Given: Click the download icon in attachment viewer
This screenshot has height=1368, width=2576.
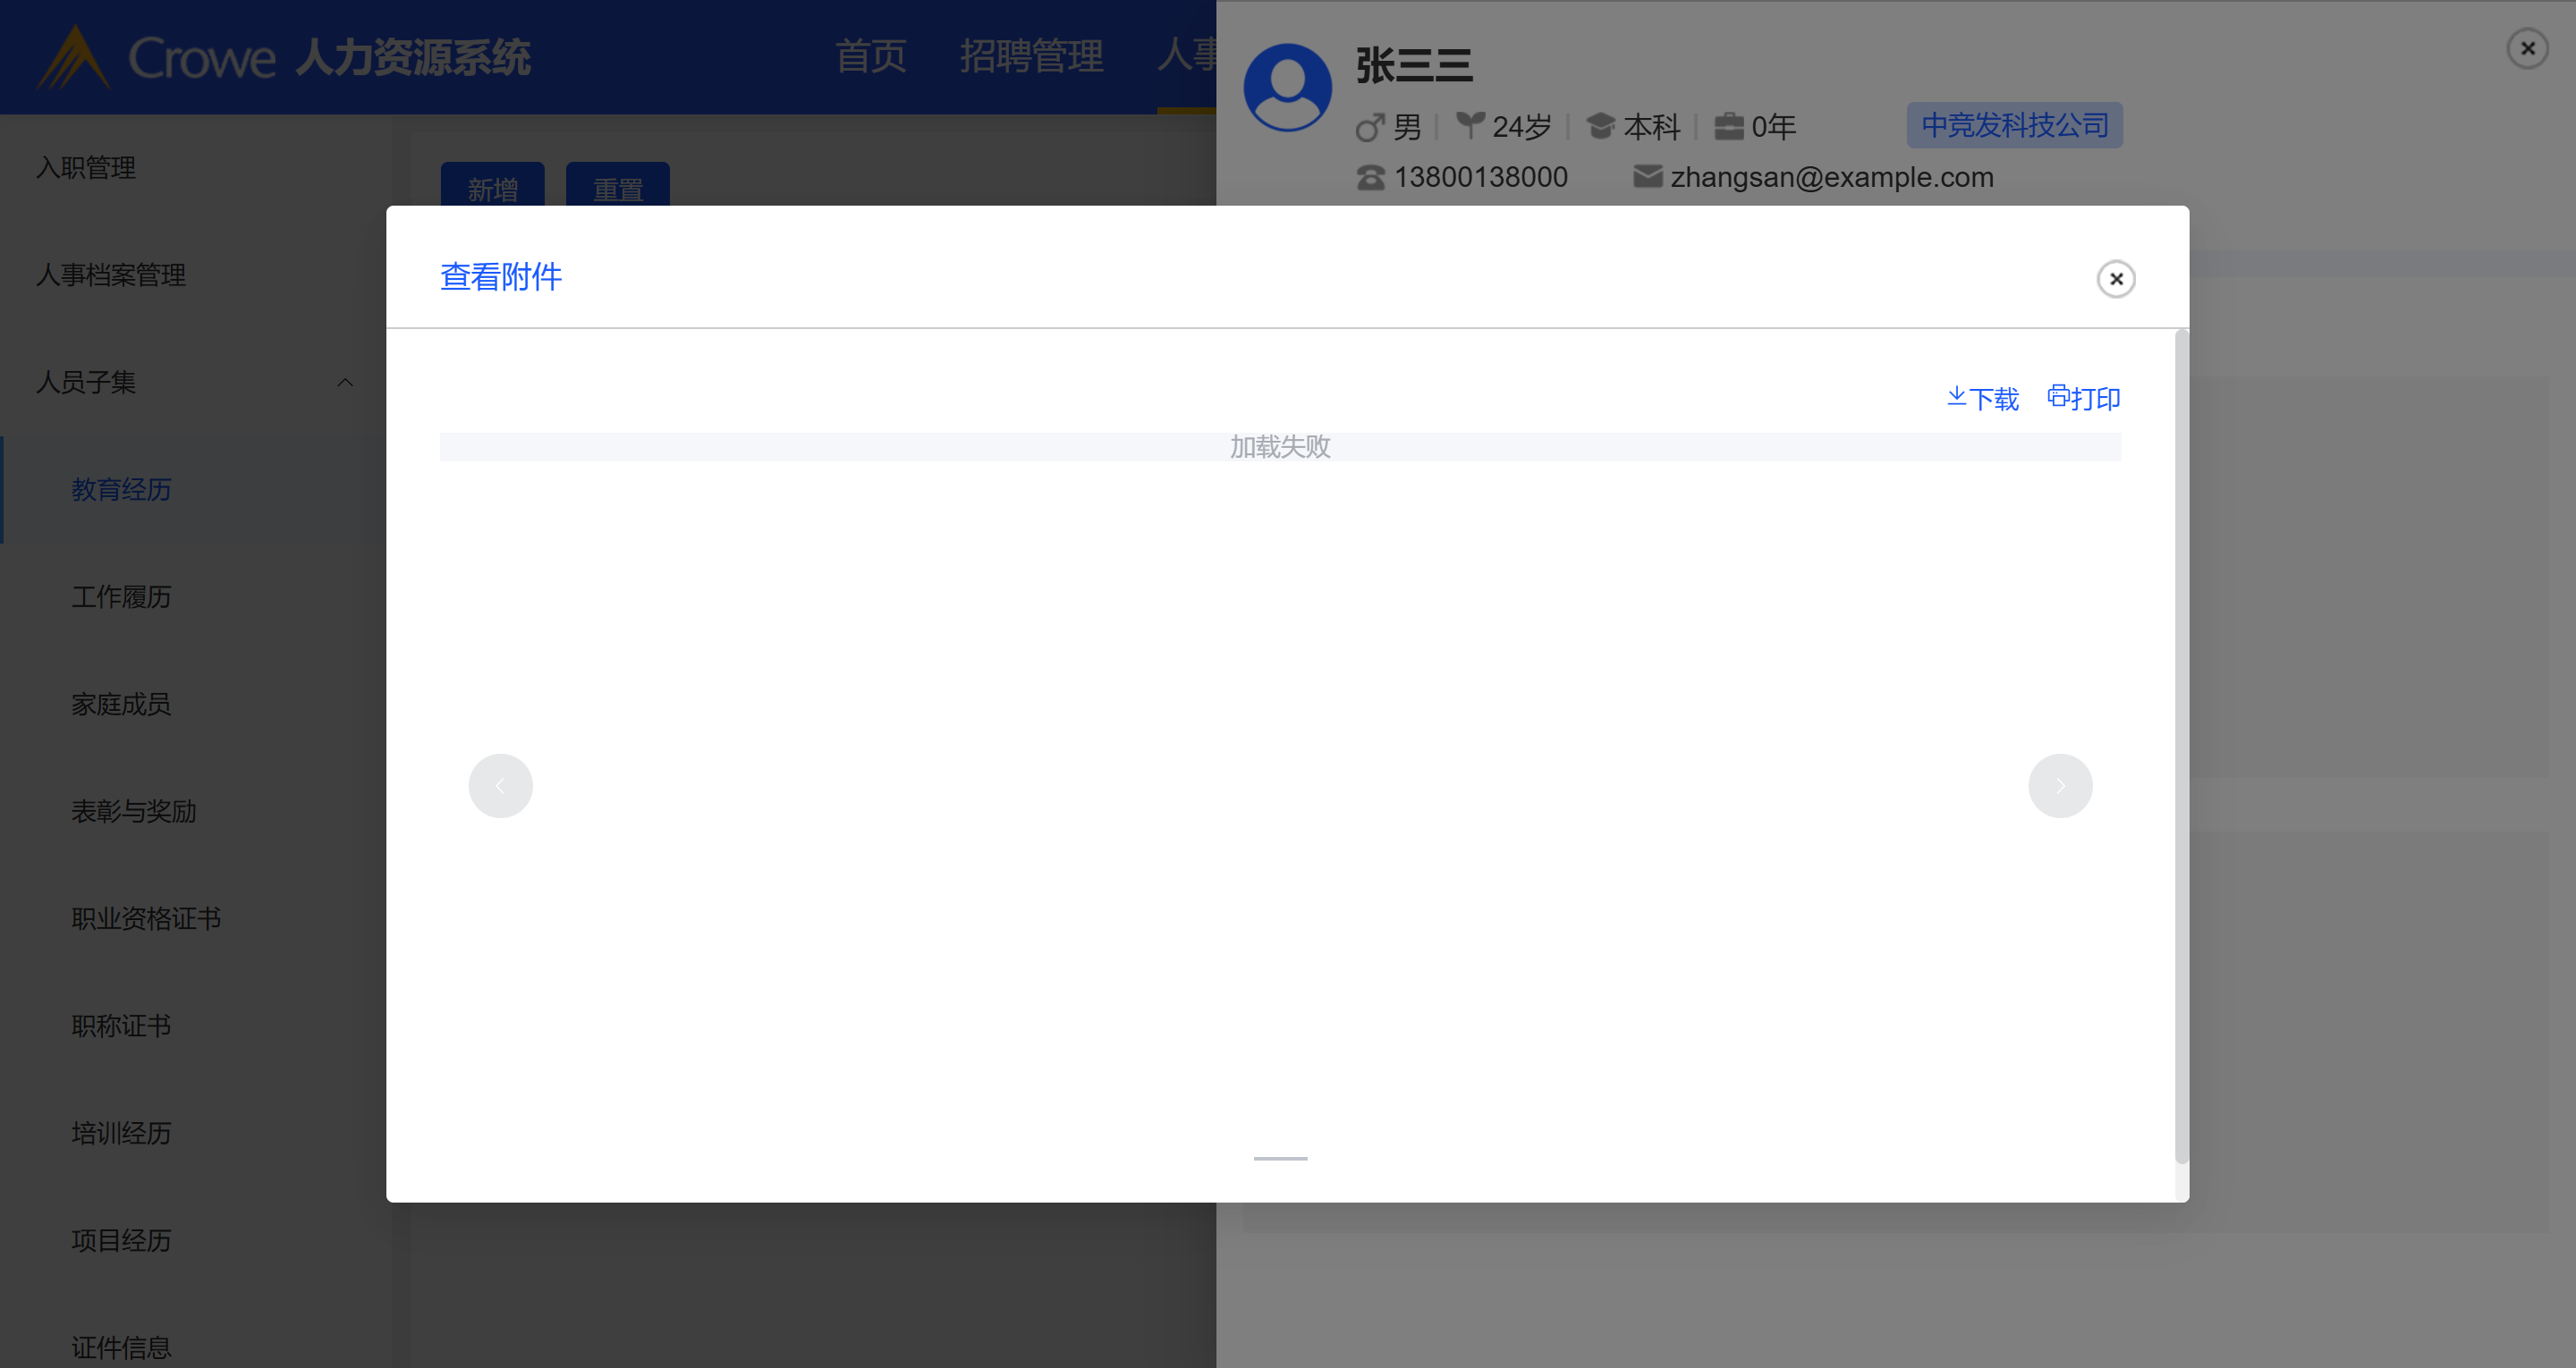Looking at the screenshot, I should click(1957, 397).
